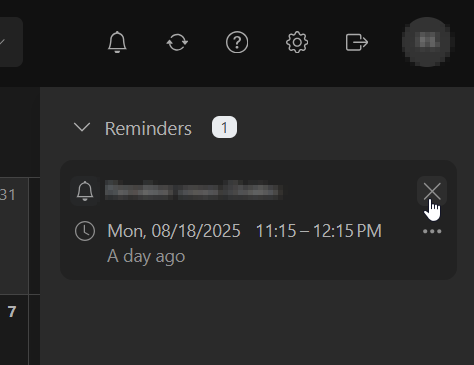Dismiss the reminder with the X button
Viewport: 474px width, 365px height.
click(x=432, y=191)
